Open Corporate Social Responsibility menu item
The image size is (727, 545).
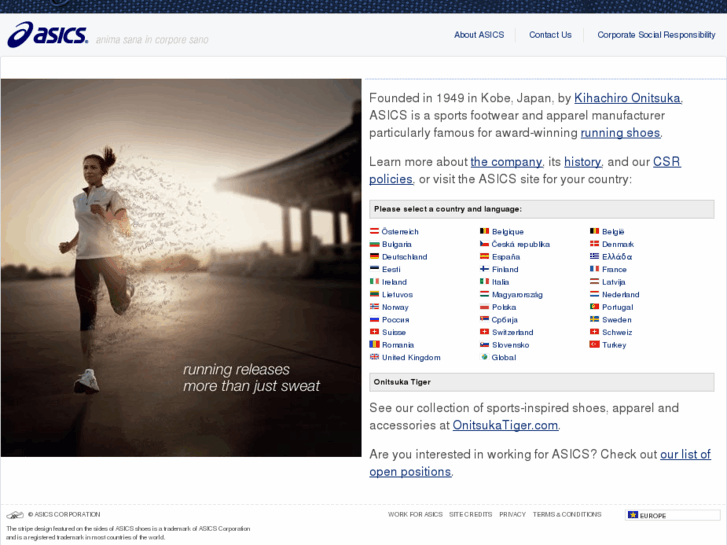click(x=656, y=35)
